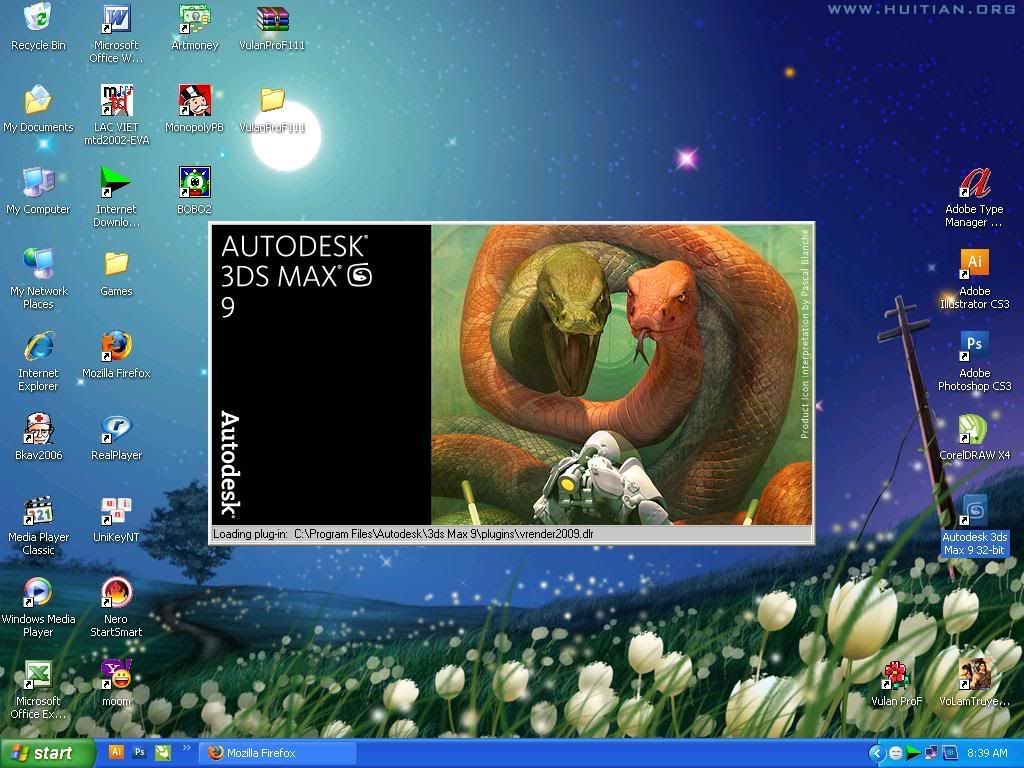Select the Windows Media Player shortcut
Image resolution: width=1024 pixels, height=768 pixels.
tap(39, 607)
